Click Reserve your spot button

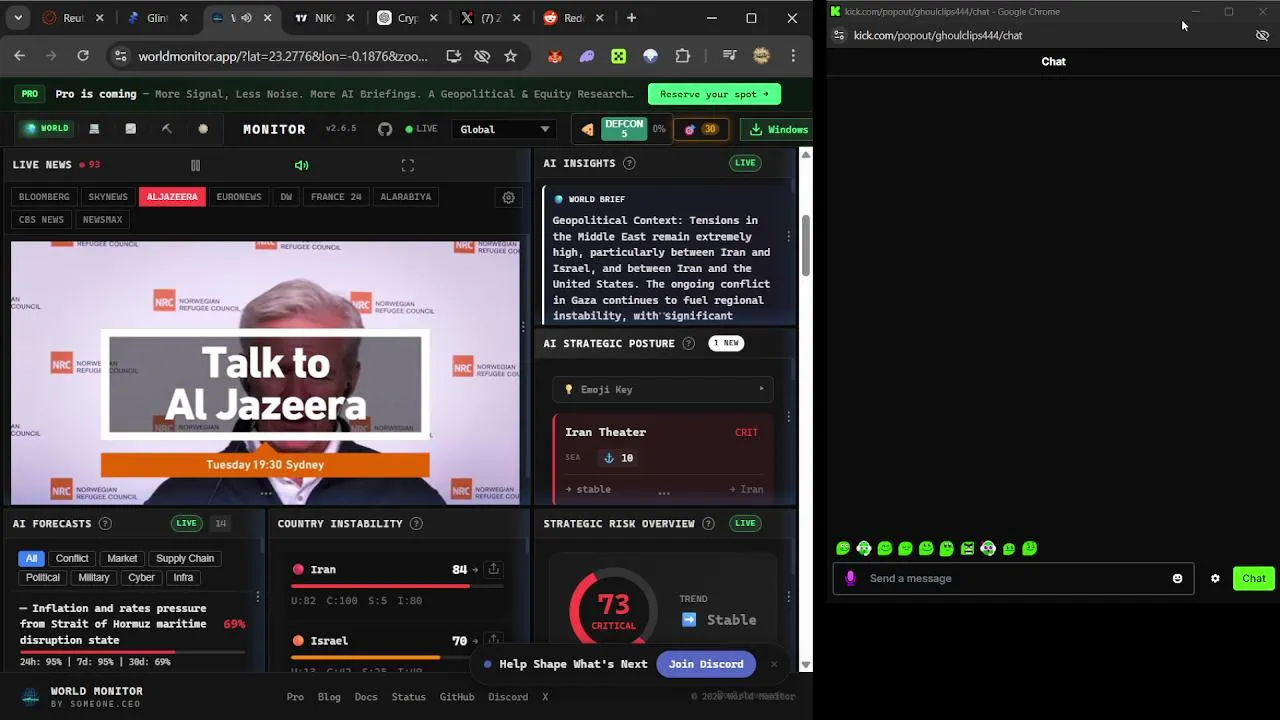click(x=714, y=94)
